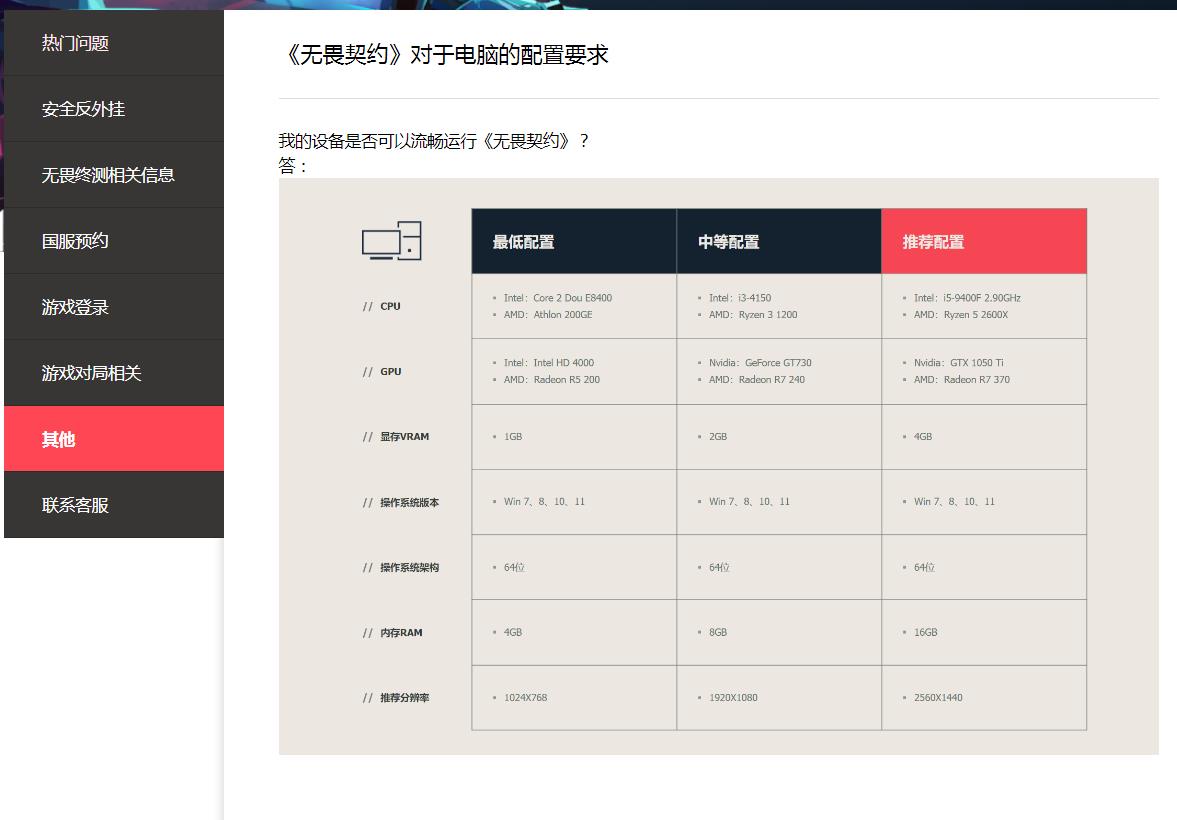Select the 热门问题 sidebar menu item
Screen dimensions: 1177x820
75,42
